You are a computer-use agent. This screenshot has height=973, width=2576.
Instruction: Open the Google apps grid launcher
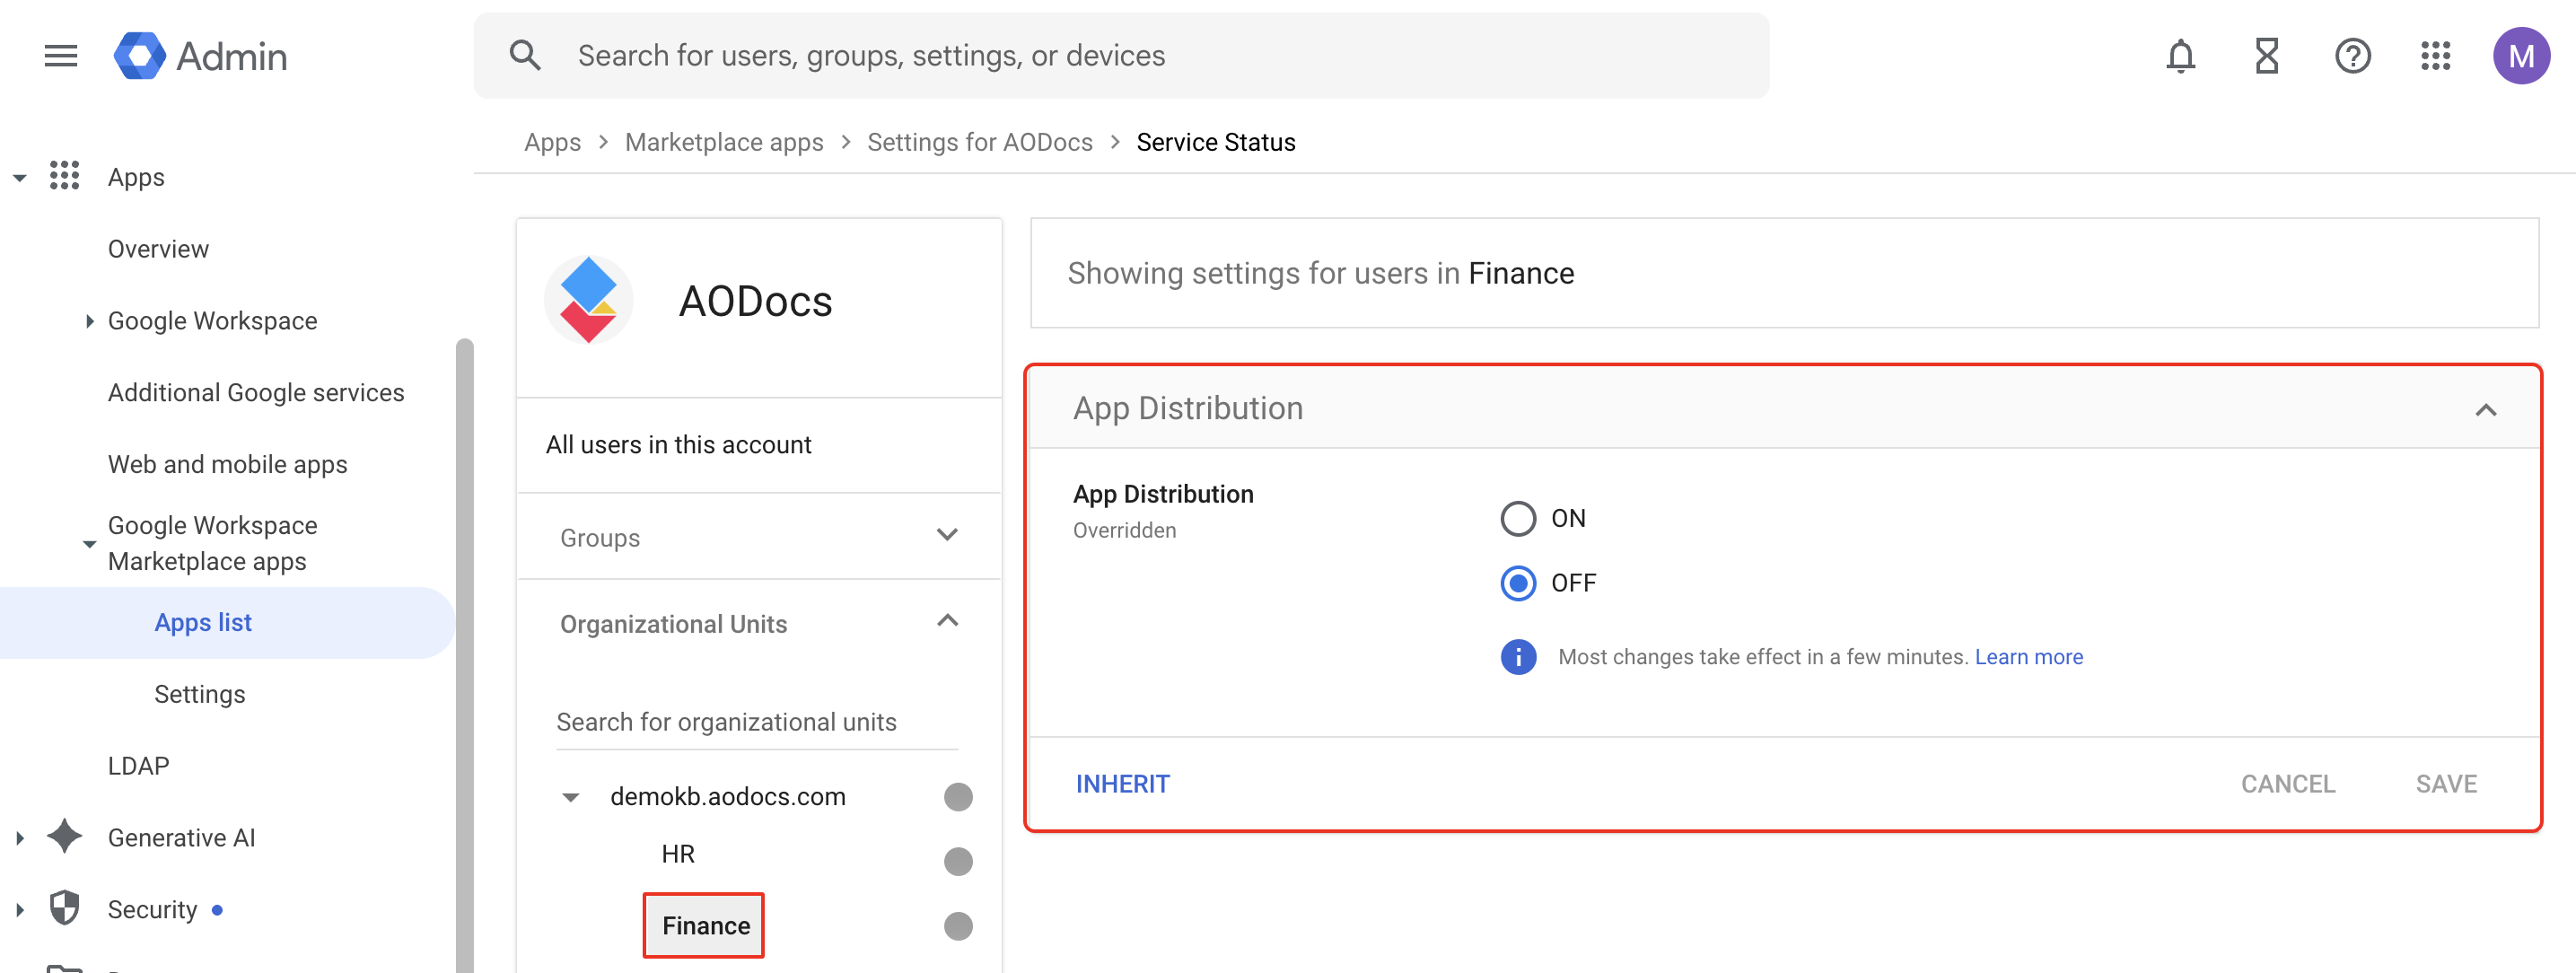(x=2435, y=56)
